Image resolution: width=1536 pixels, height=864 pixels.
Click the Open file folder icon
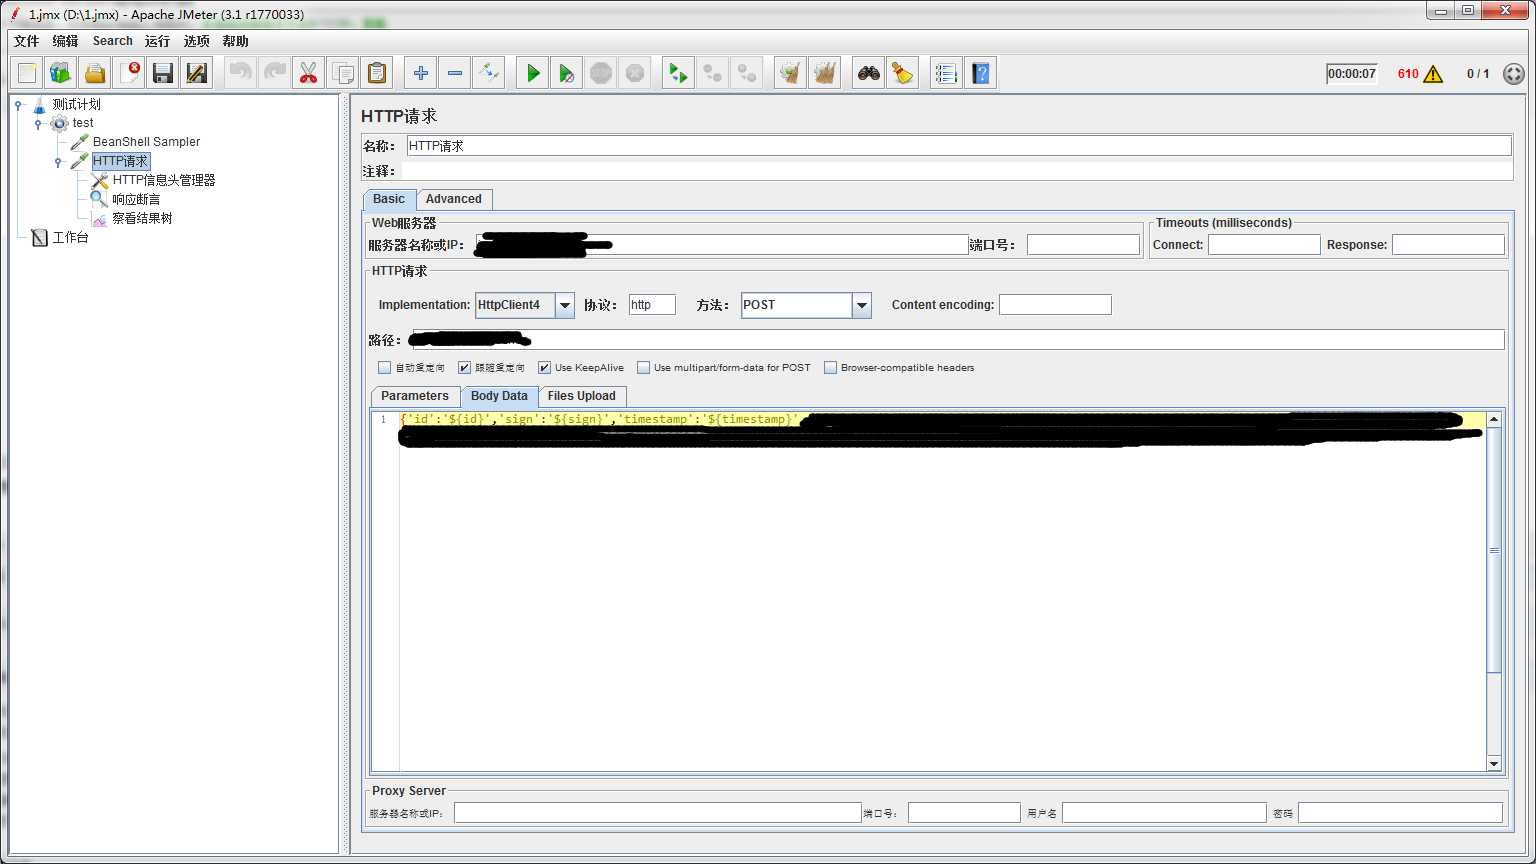(95, 73)
